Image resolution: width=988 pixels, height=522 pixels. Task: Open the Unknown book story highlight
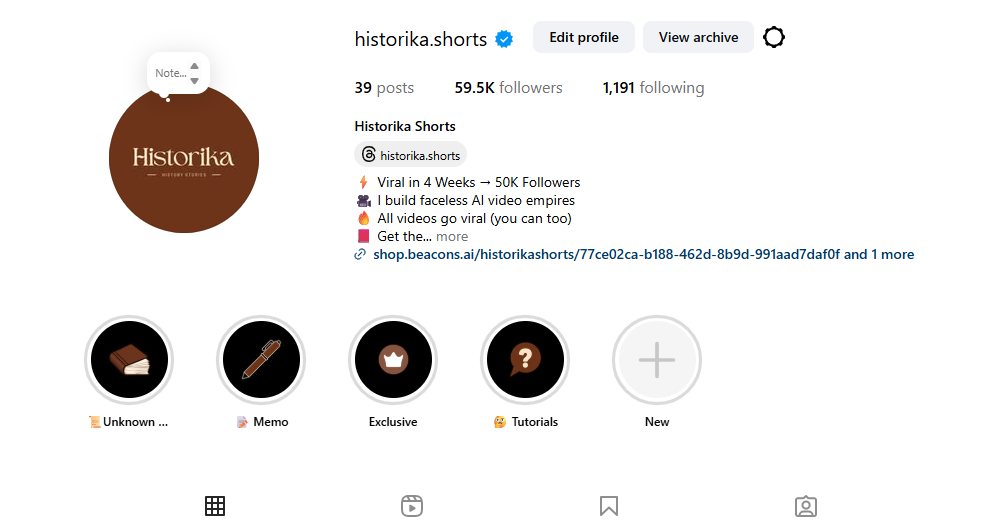tap(129, 360)
